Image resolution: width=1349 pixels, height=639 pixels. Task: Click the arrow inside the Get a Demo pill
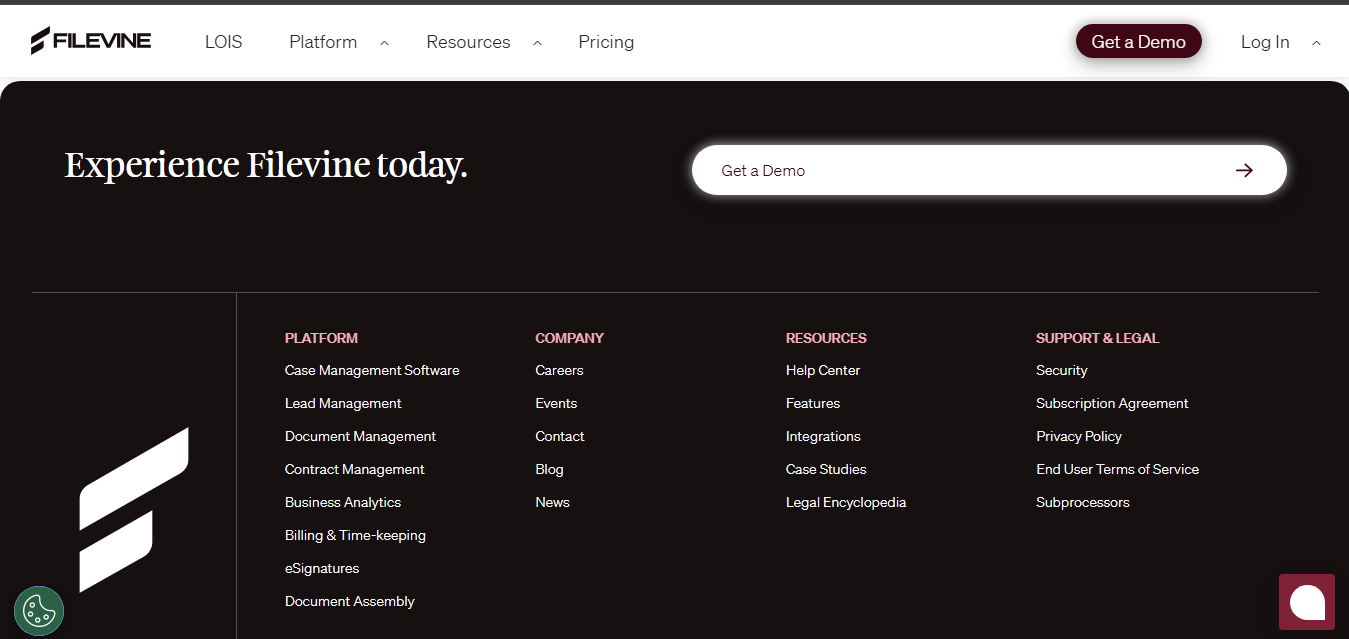click(x=1243, y=169)
